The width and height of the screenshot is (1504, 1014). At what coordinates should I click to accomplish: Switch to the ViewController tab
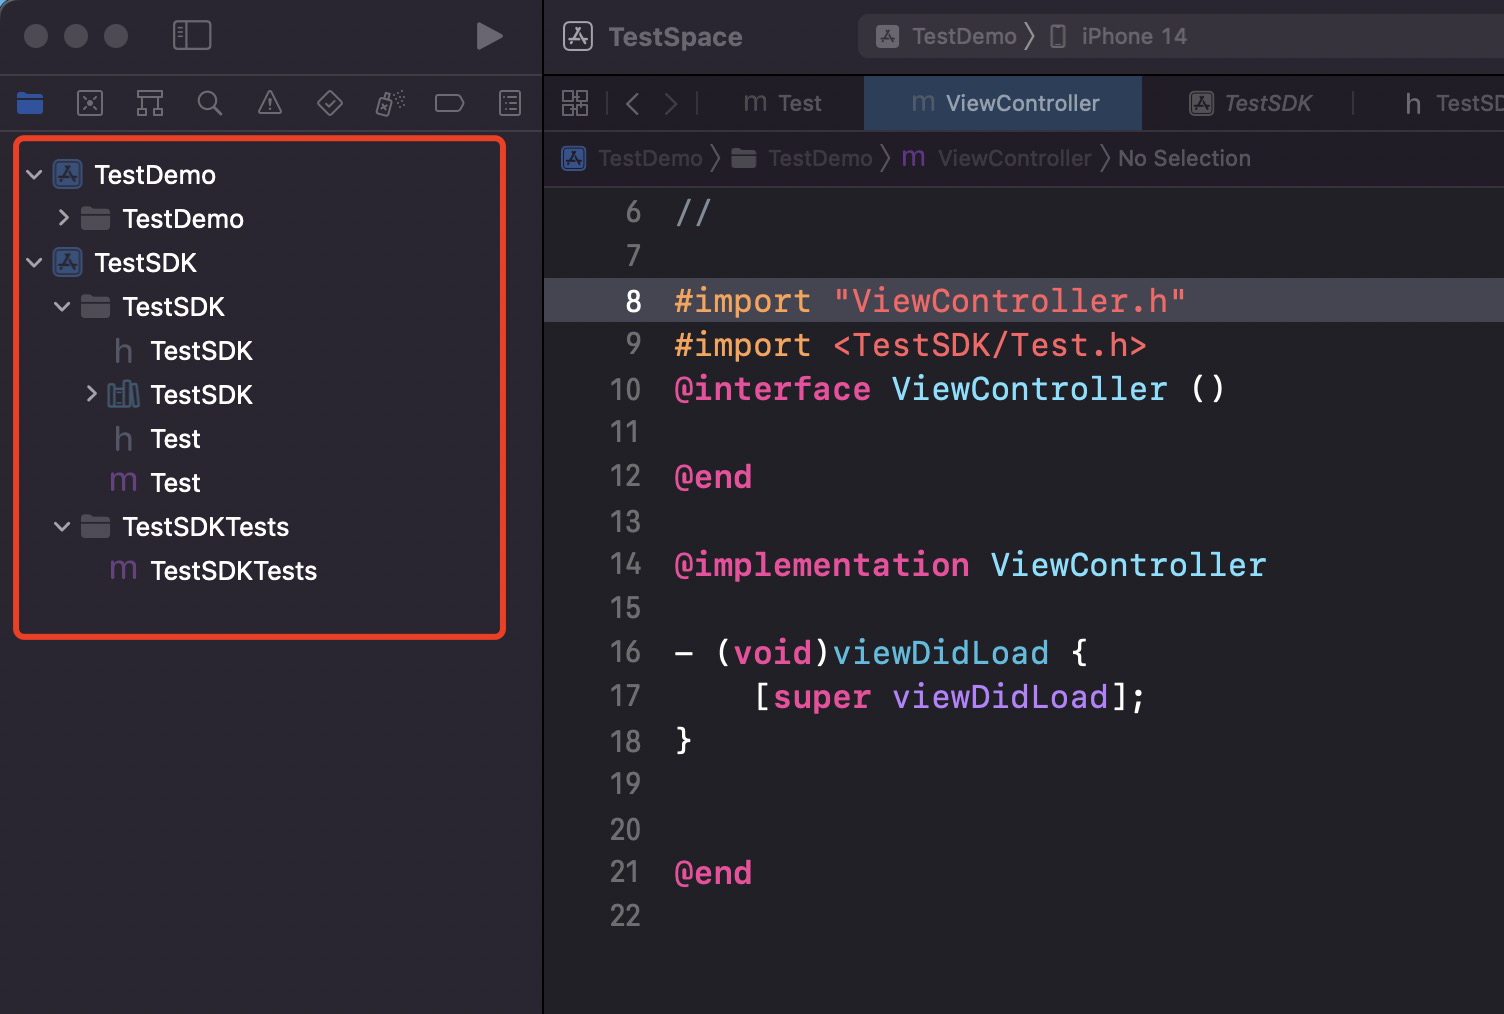coord(1004,103)
